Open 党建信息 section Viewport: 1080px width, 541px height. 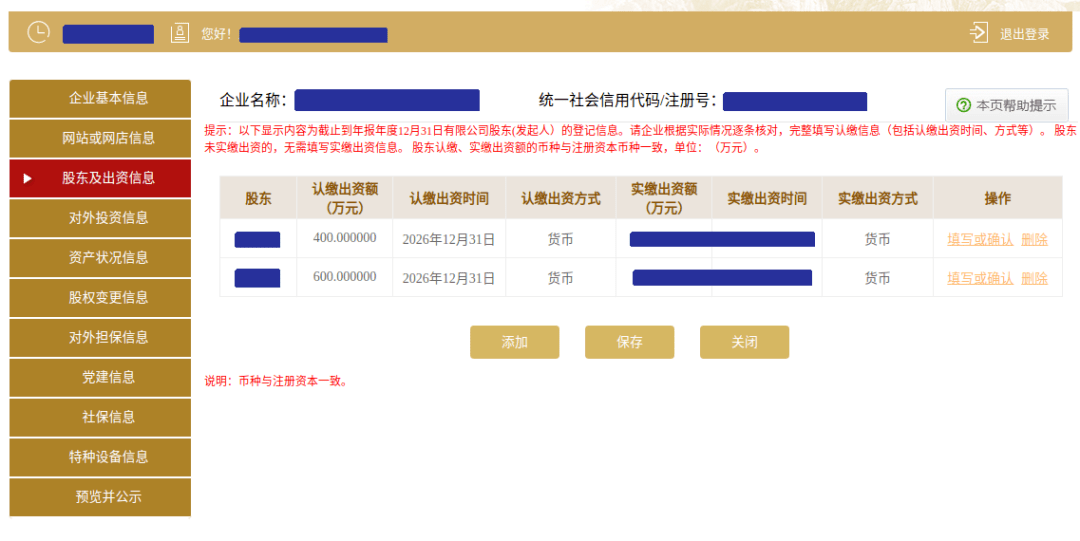pyautogui.click(x=100, y=377)
